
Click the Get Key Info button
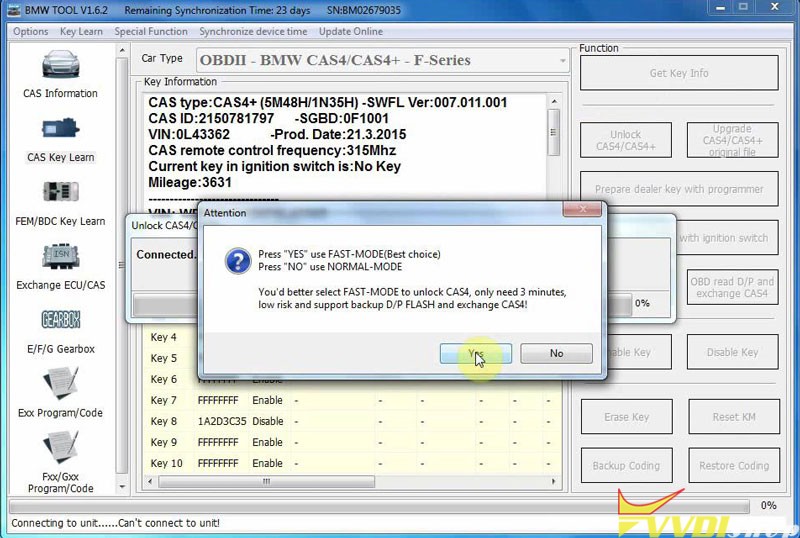tap(679, 73)
